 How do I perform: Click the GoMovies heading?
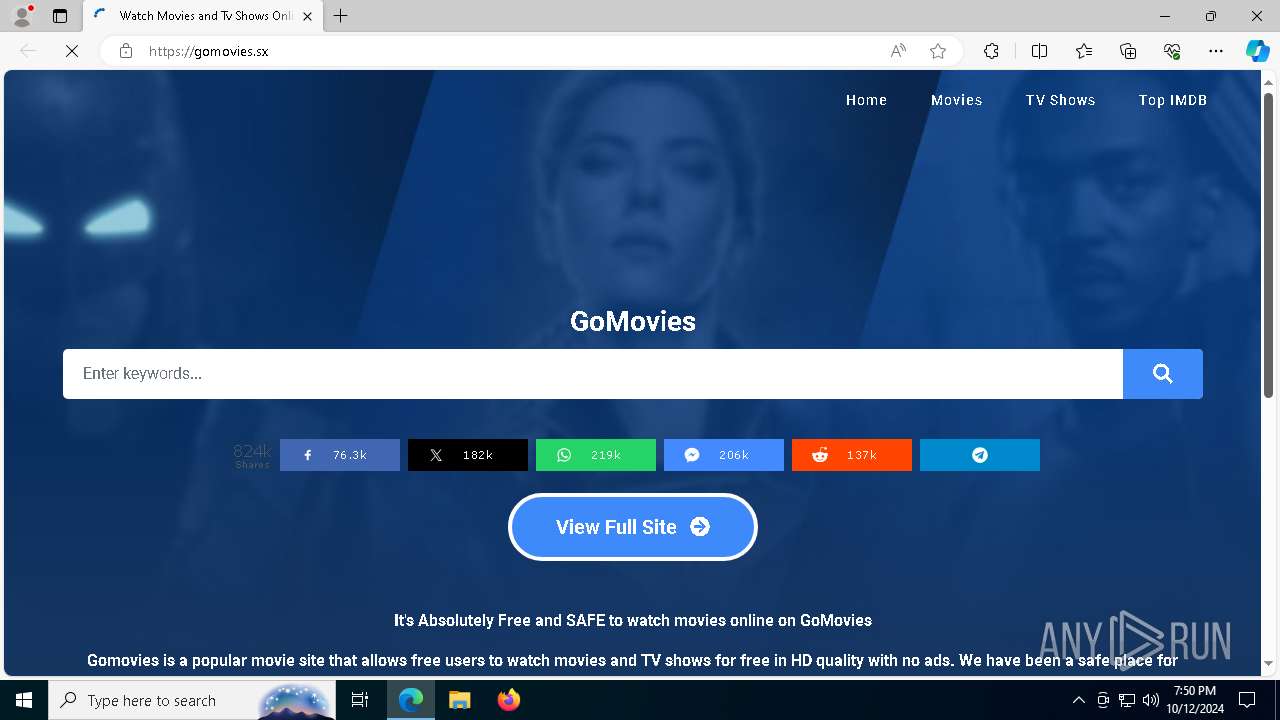[x=633, y=321]
